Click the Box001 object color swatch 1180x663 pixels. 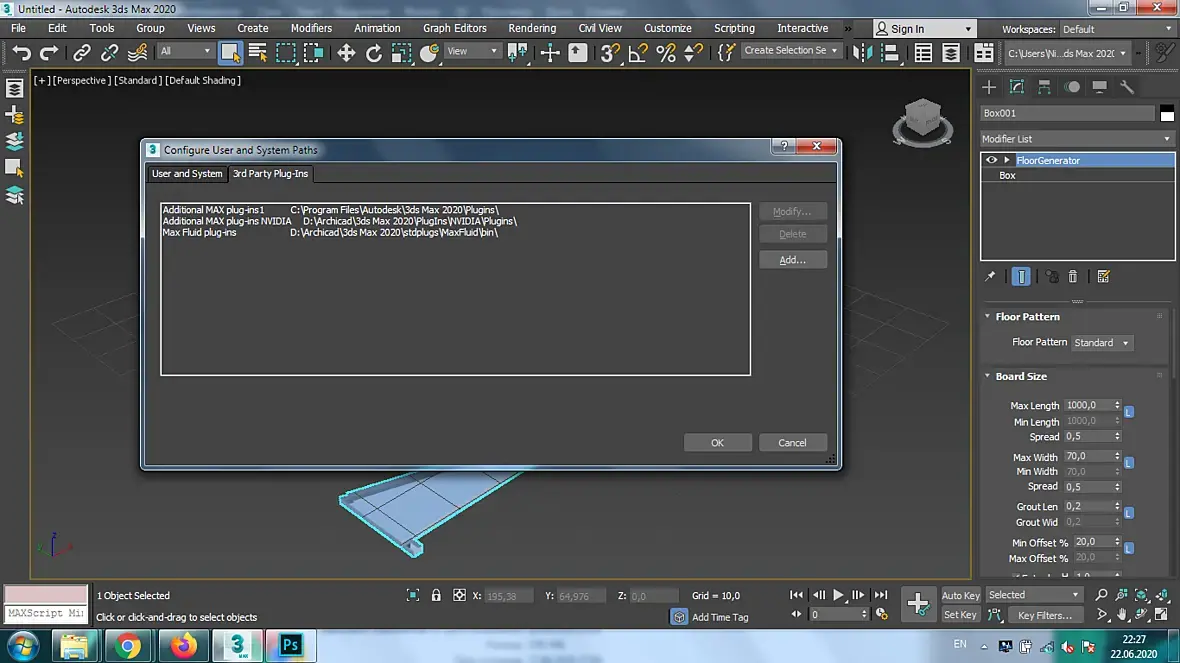click(1166, 114)
